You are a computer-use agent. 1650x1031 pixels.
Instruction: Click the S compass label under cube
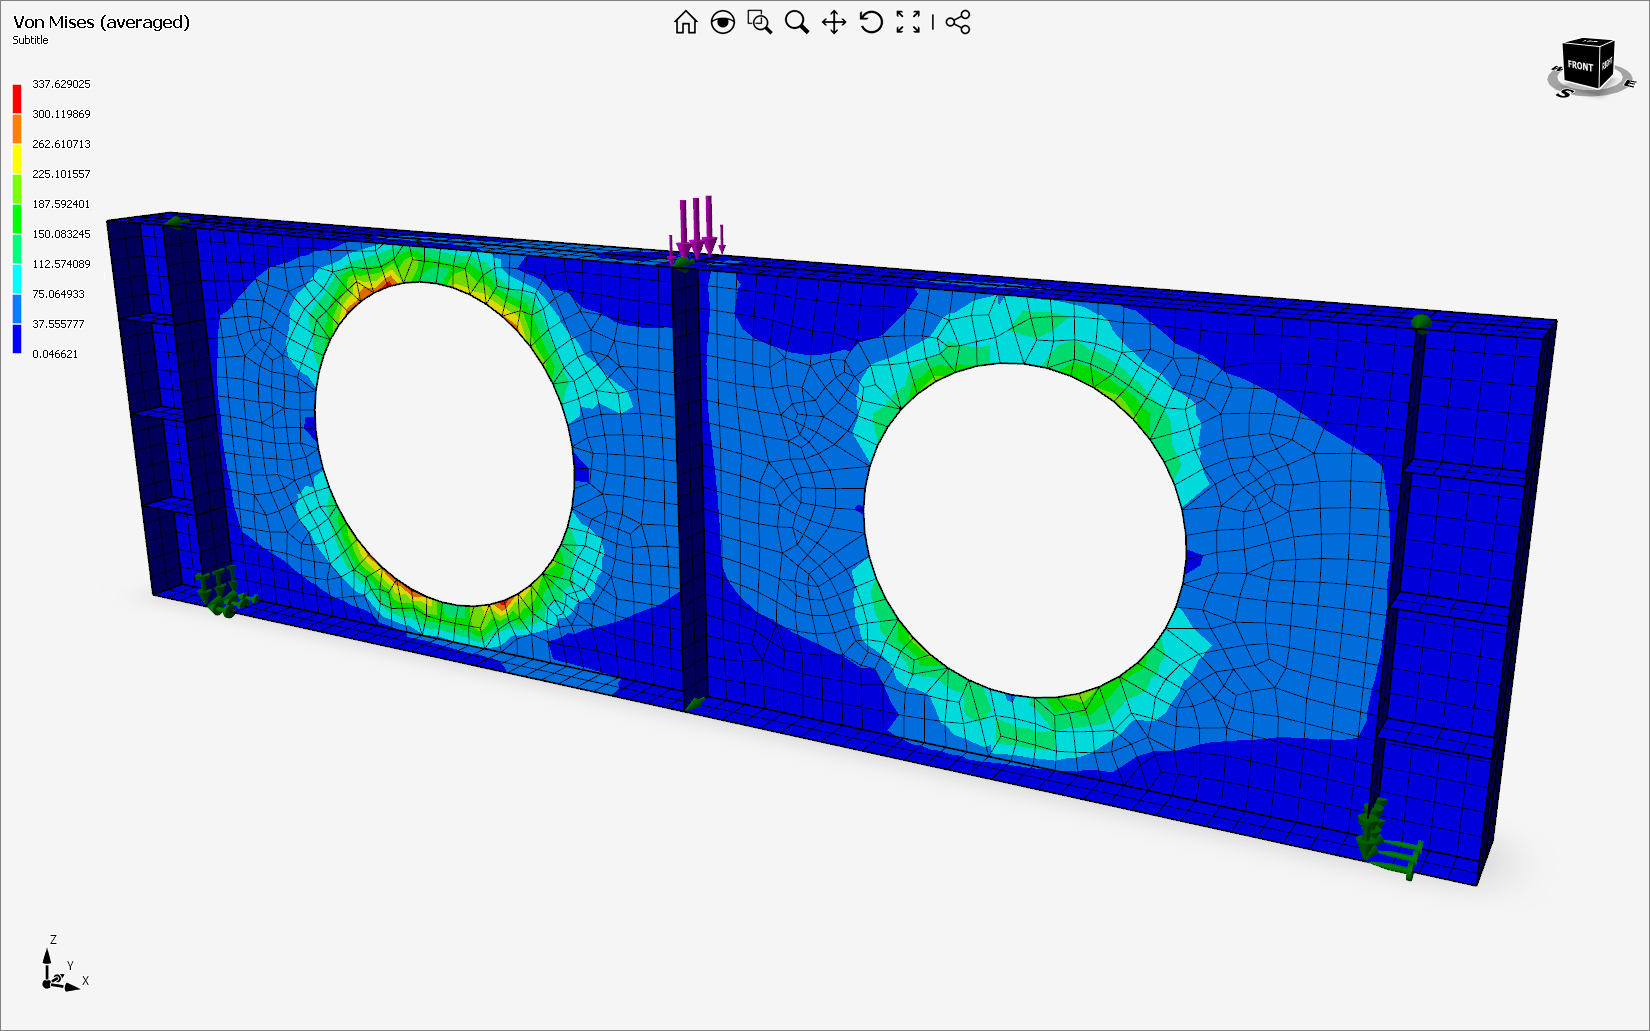coord(1565,93)
